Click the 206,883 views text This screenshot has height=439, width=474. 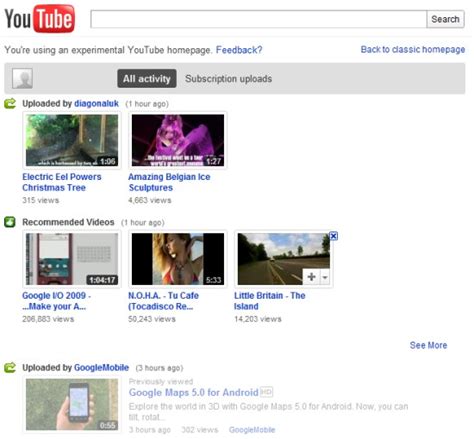48,319
